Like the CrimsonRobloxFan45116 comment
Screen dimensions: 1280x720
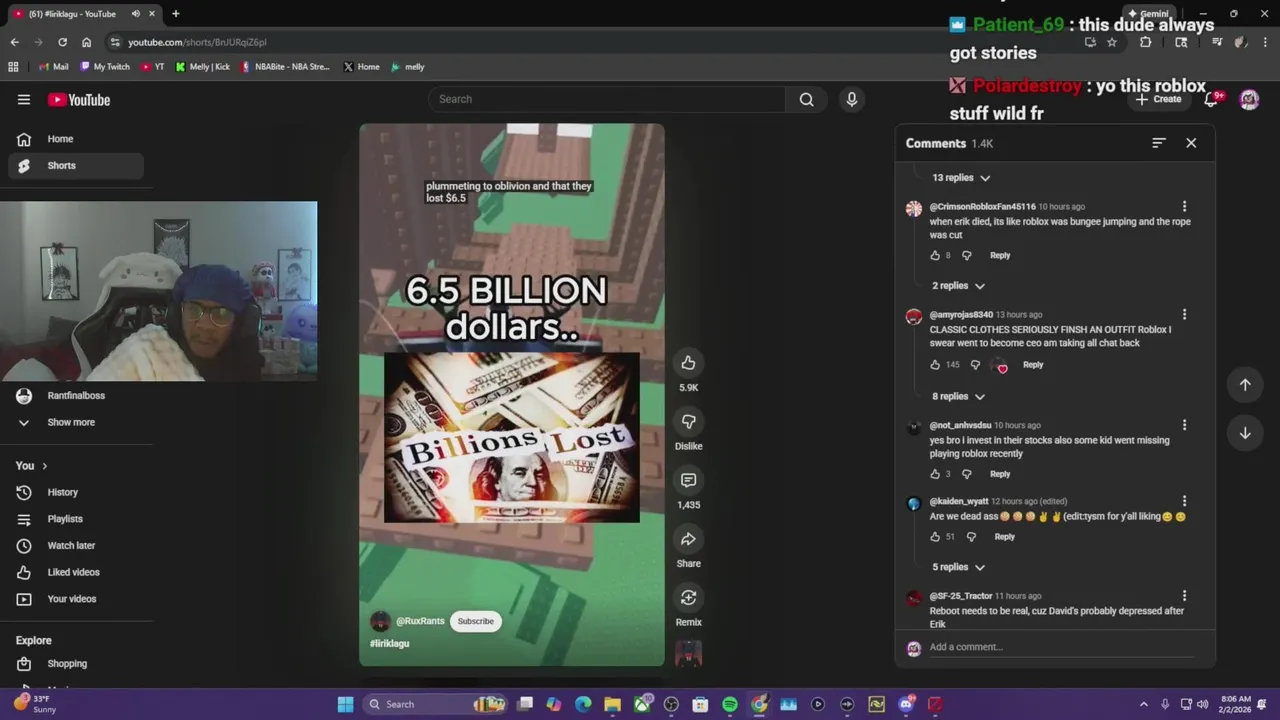coord(935,255)
